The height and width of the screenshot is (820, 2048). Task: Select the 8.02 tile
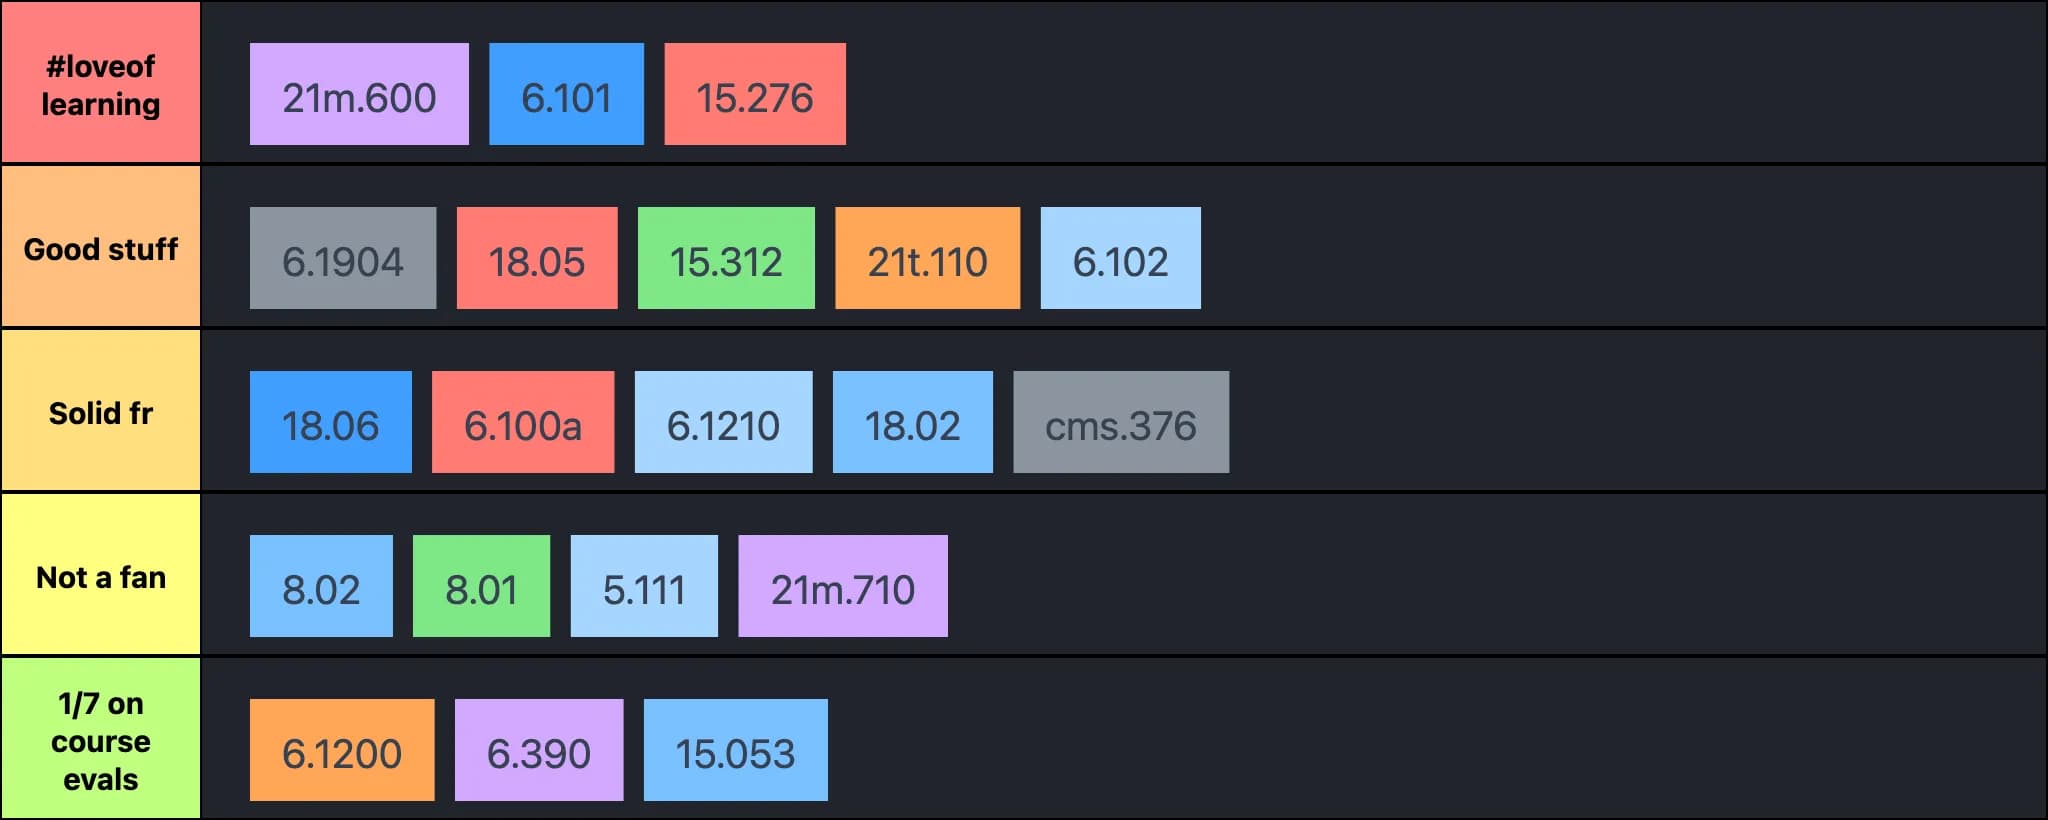click(x=321, y=586)
